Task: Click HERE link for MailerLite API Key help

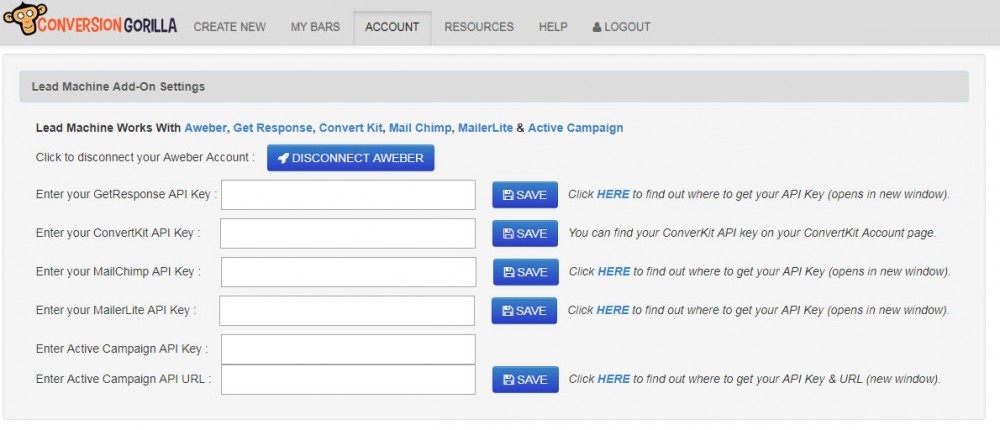Action: coord(612,310)
